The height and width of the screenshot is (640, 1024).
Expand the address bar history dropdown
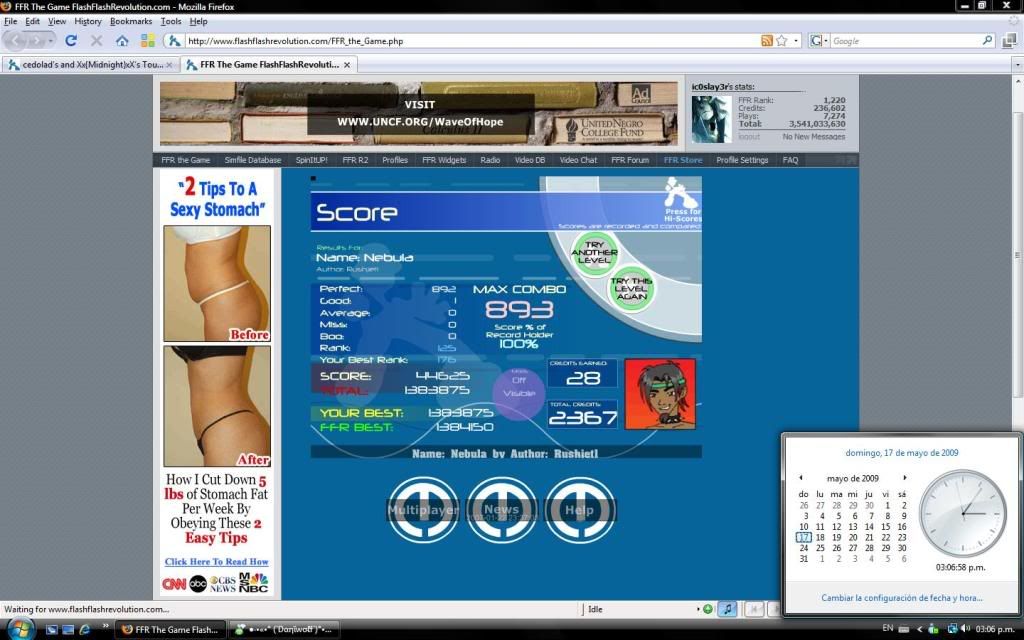tap(797, 41)
